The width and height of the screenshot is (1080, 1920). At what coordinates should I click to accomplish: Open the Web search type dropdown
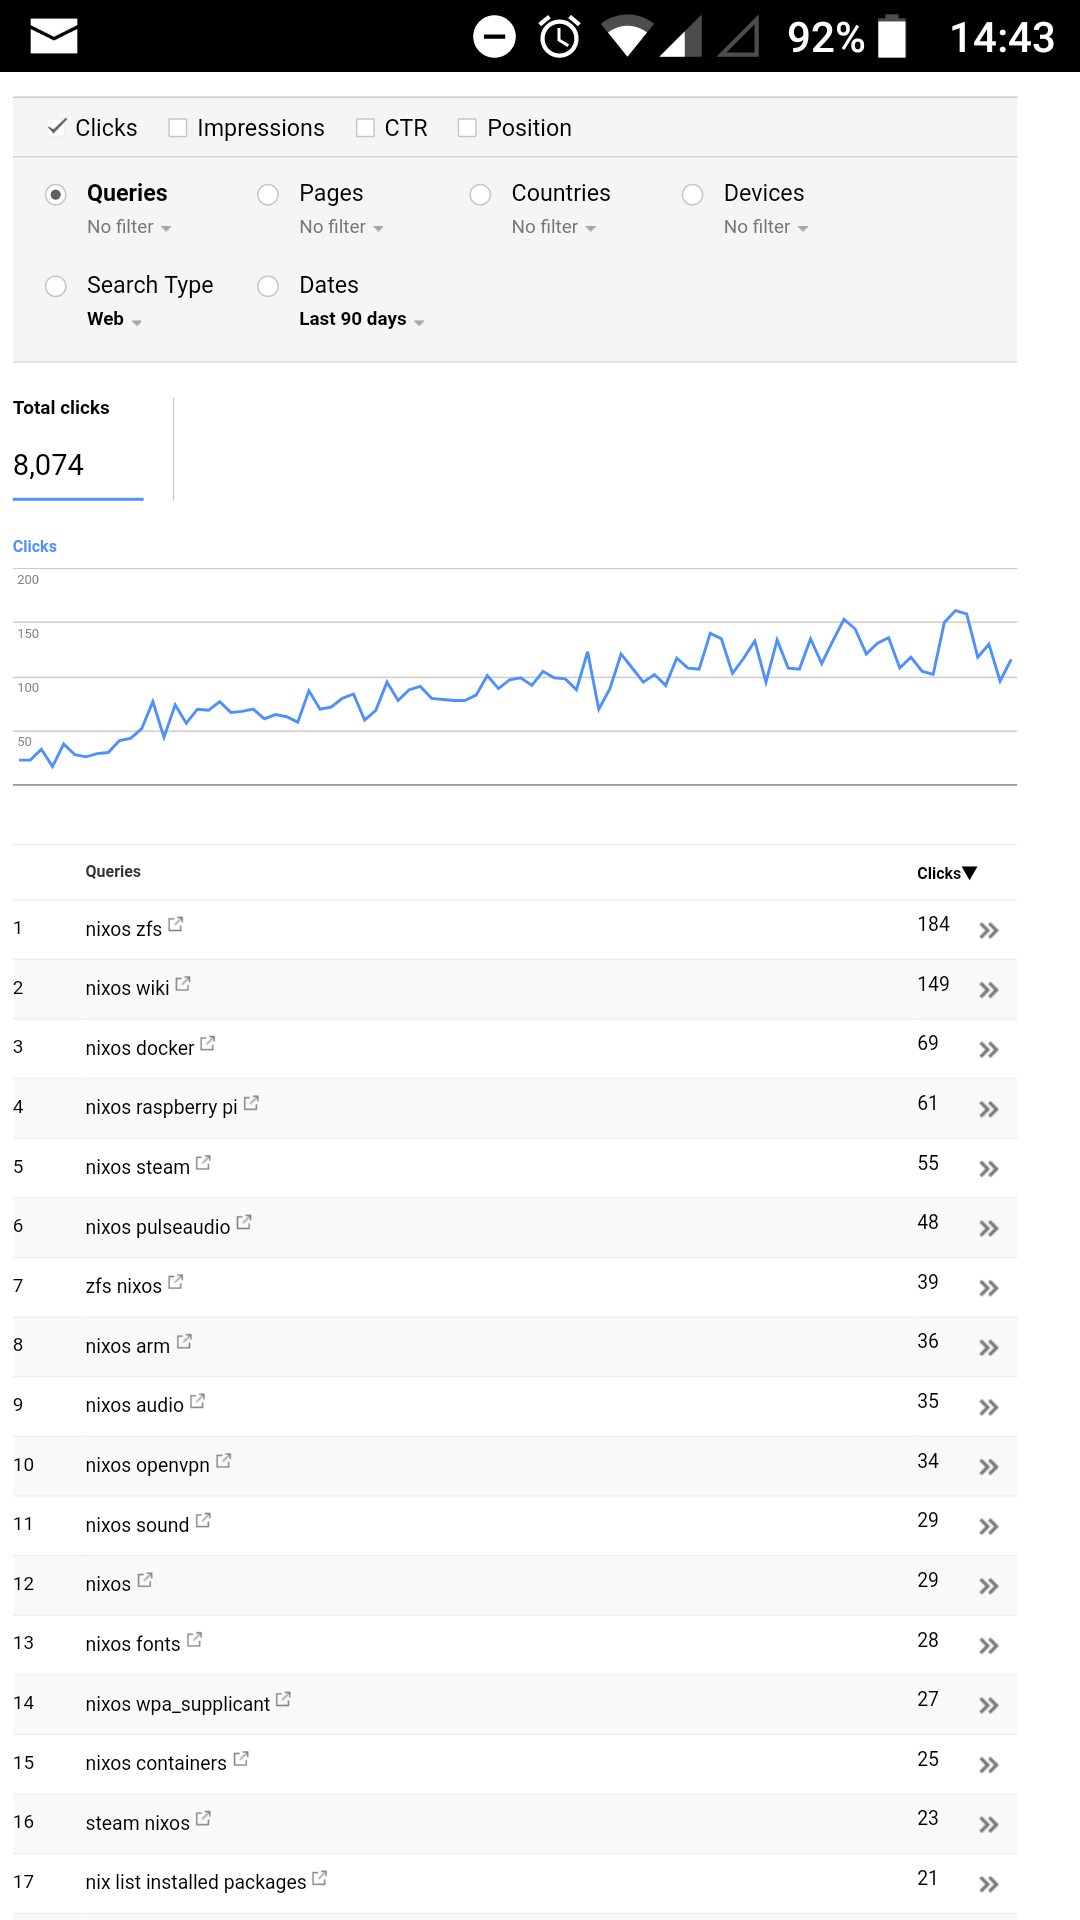point(114,319)
